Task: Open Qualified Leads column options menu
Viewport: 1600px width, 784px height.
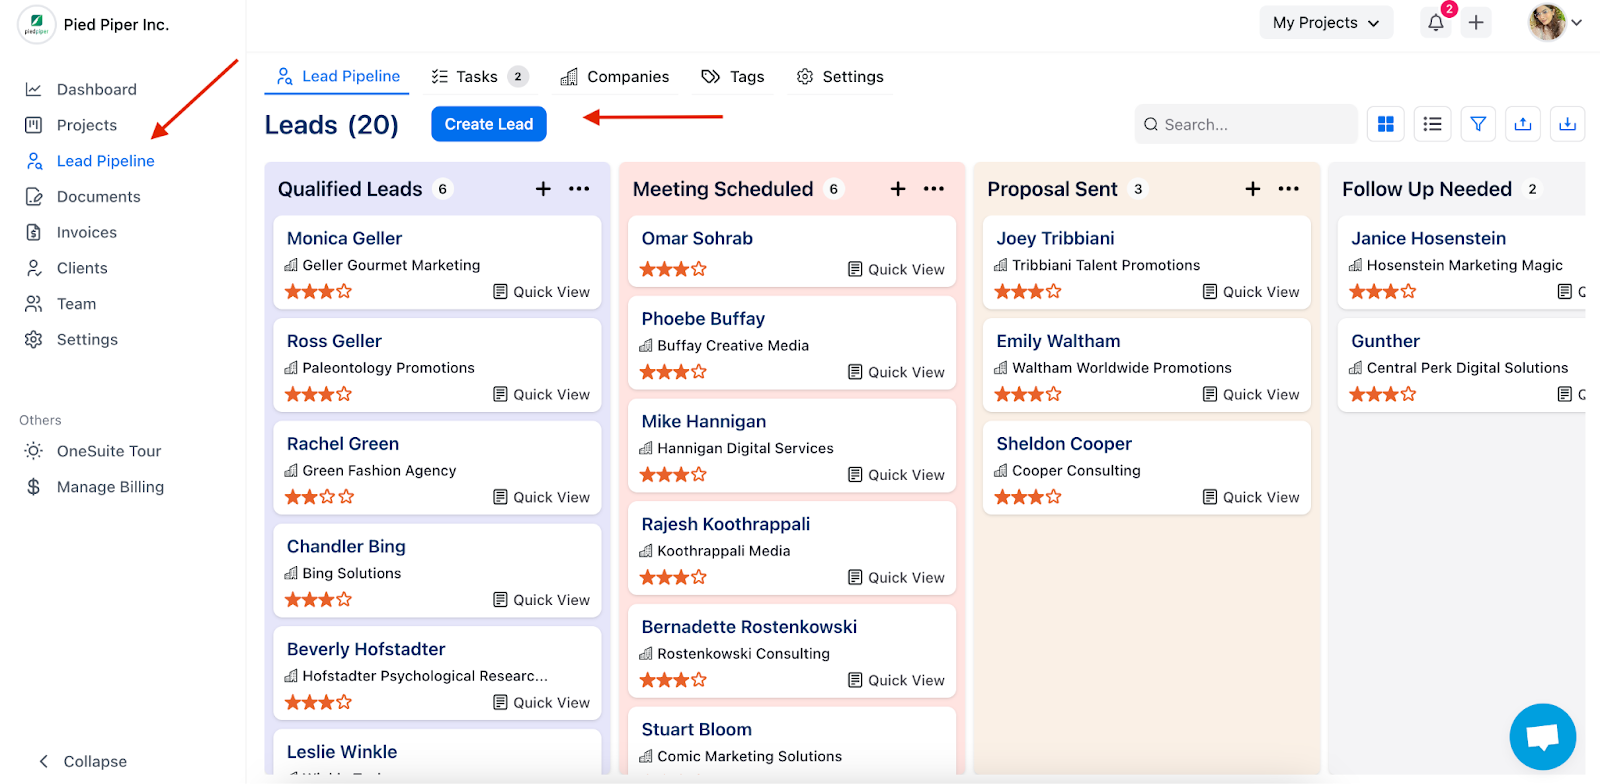Action: pos(579,189)
